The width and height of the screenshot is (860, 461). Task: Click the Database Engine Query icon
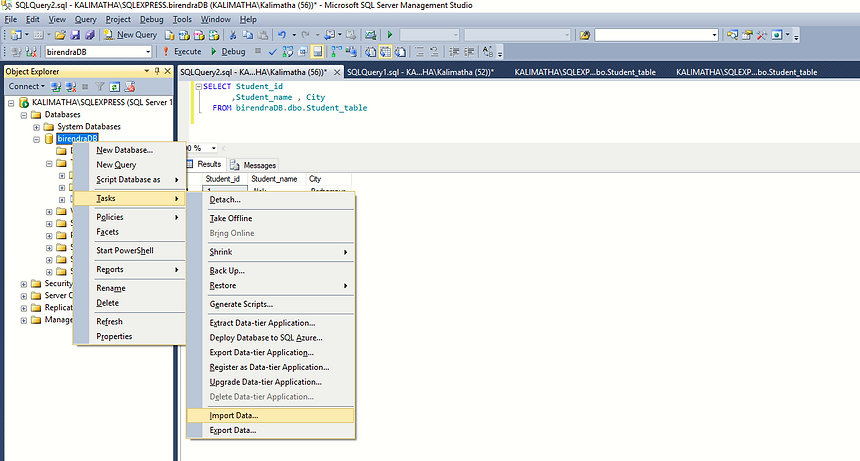tap(169, 35)
